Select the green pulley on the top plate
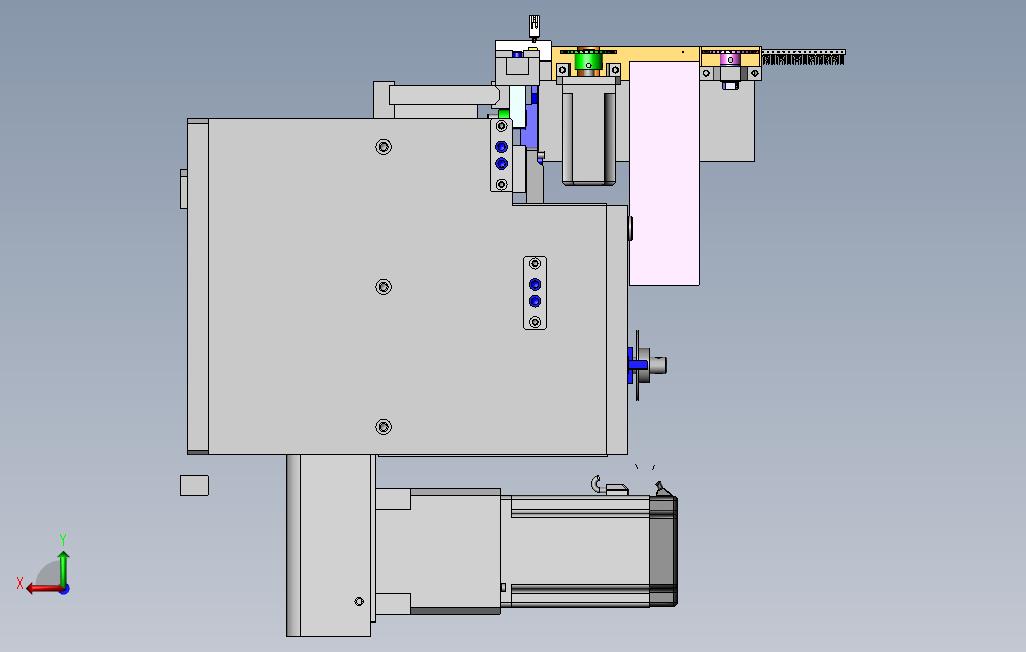The height and width of the screenshot is (652, 1026). tap(588, 62)
